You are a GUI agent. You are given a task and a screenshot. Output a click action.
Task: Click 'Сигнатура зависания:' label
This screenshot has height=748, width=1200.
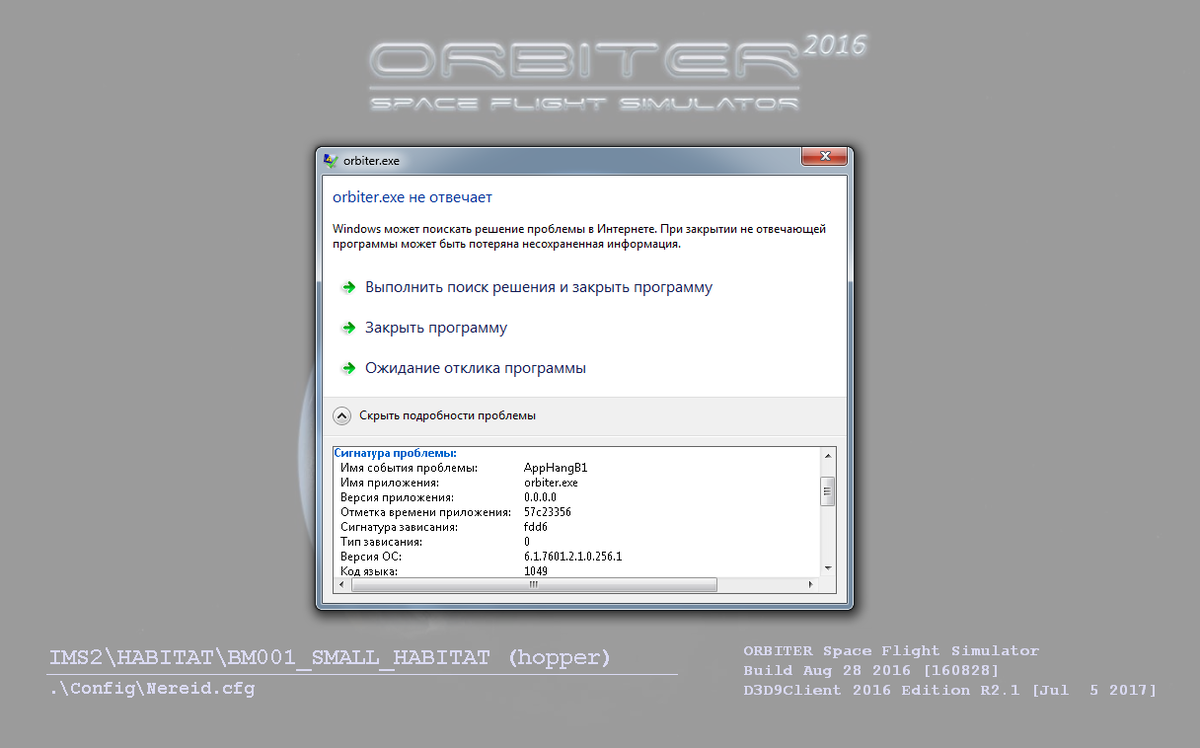[x=399, y=527]
